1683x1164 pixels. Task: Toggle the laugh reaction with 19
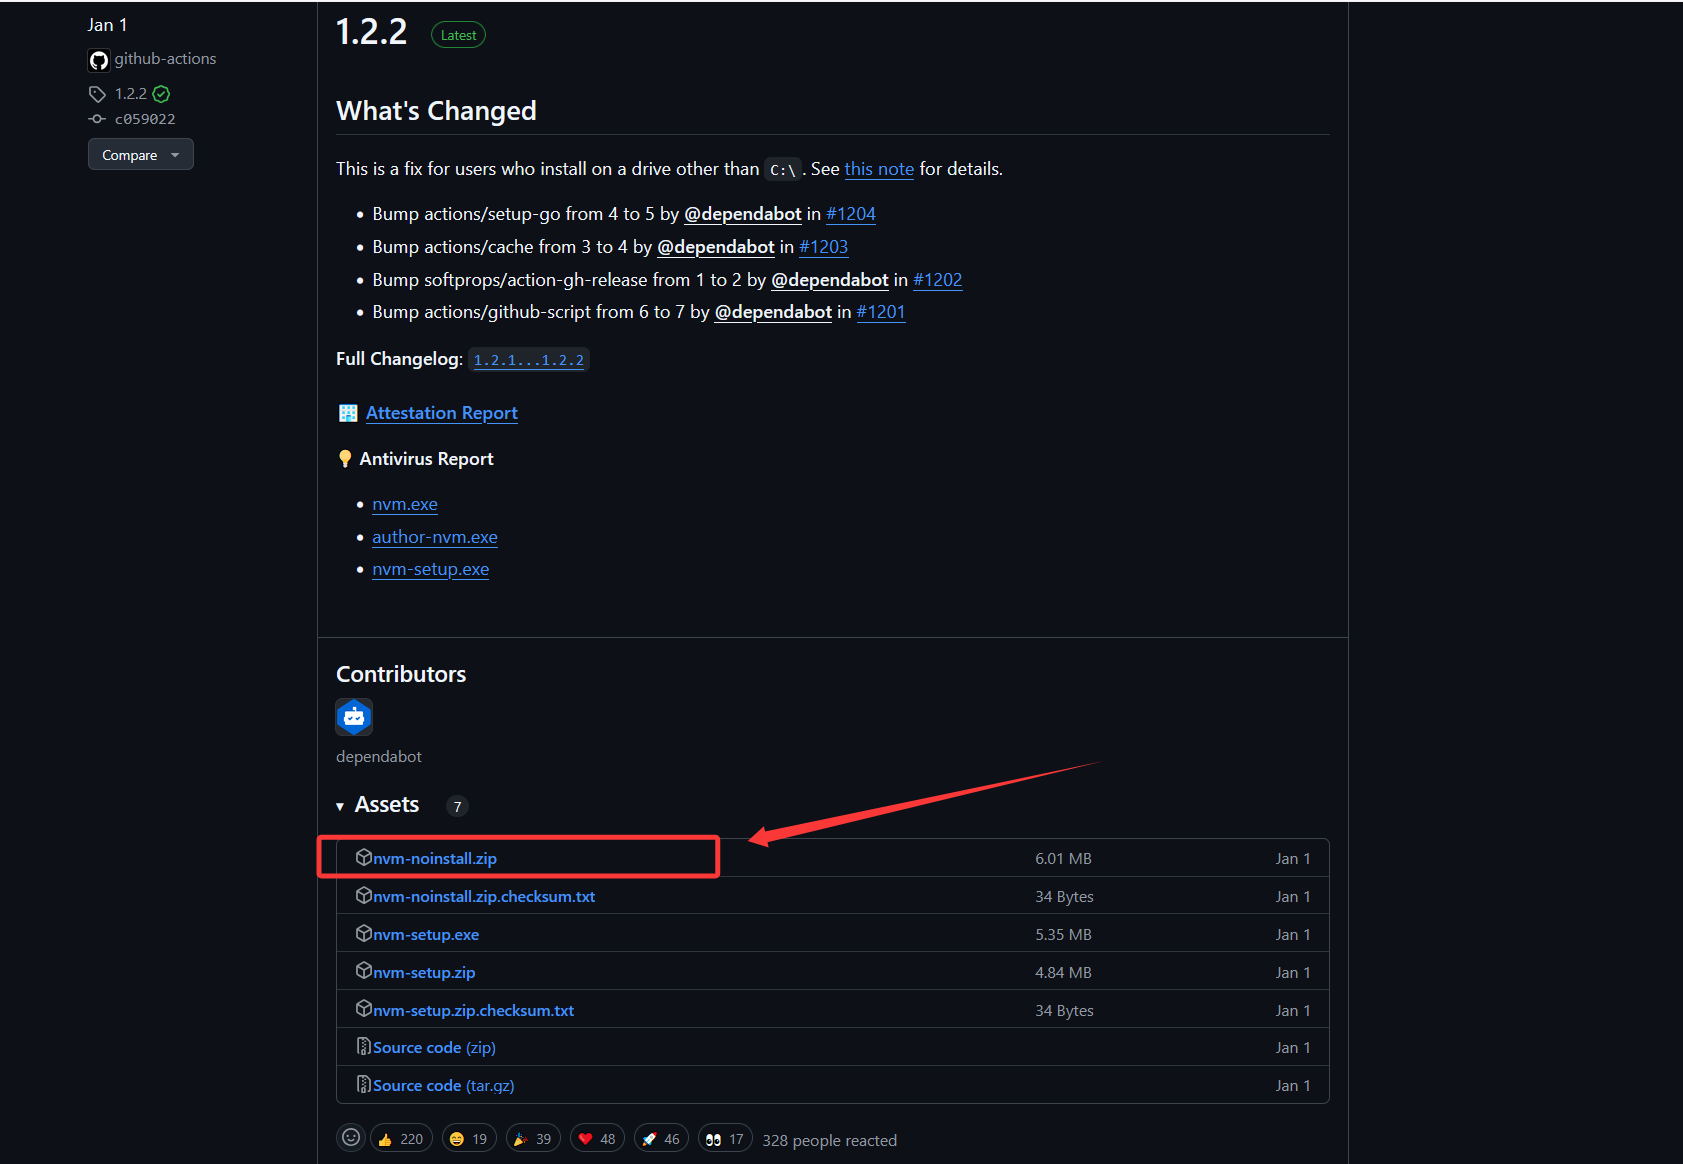point(469,1139)
